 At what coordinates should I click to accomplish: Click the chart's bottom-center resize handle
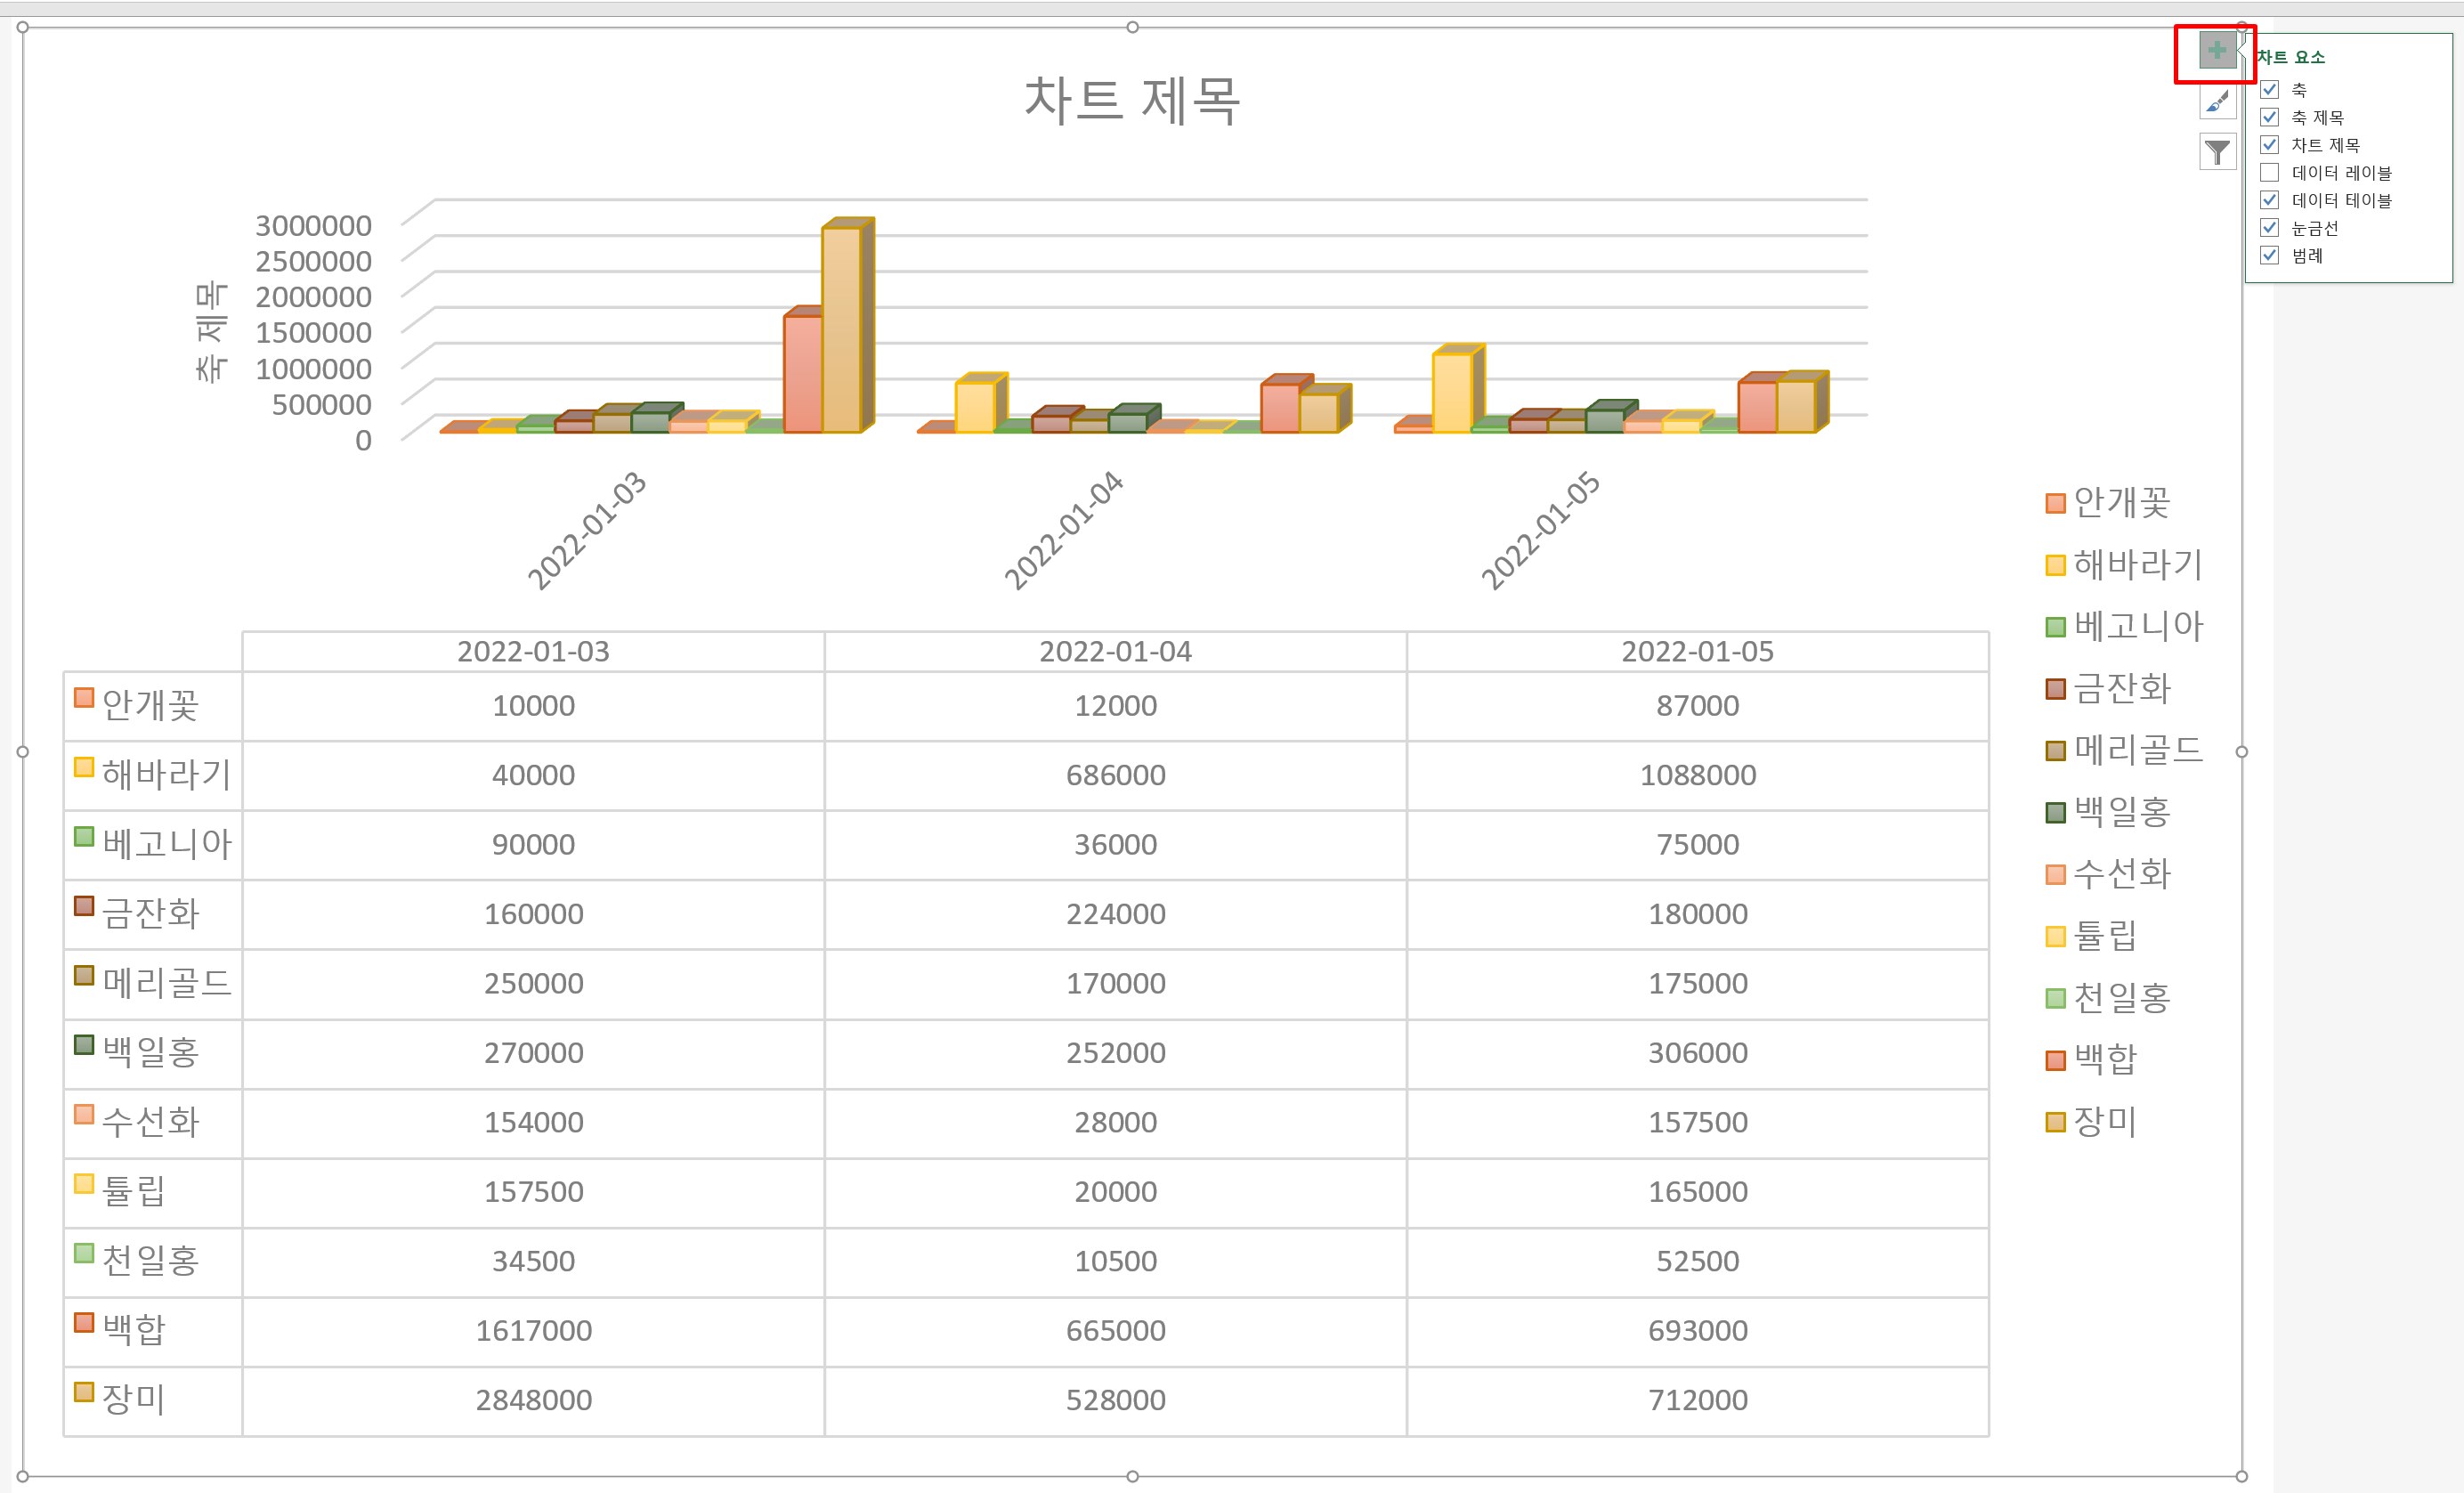(1132, 1476)
